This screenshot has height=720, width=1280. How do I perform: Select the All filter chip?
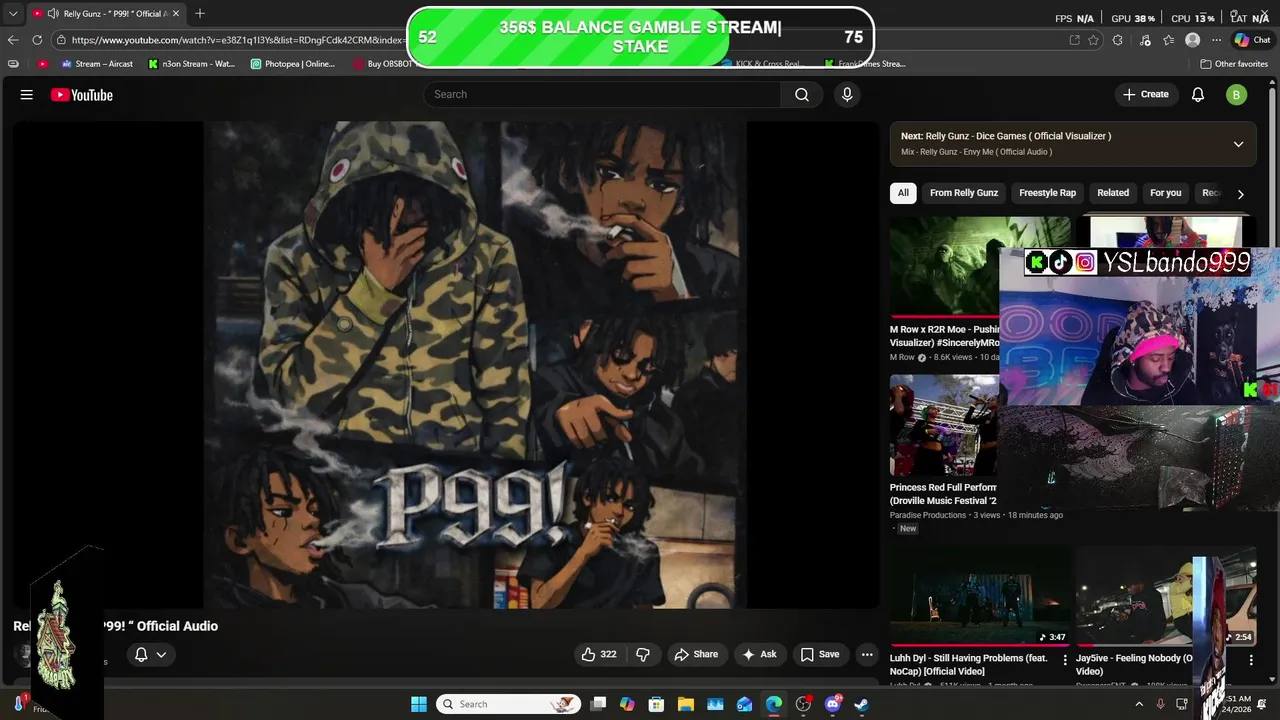click(x=903, y=193)
